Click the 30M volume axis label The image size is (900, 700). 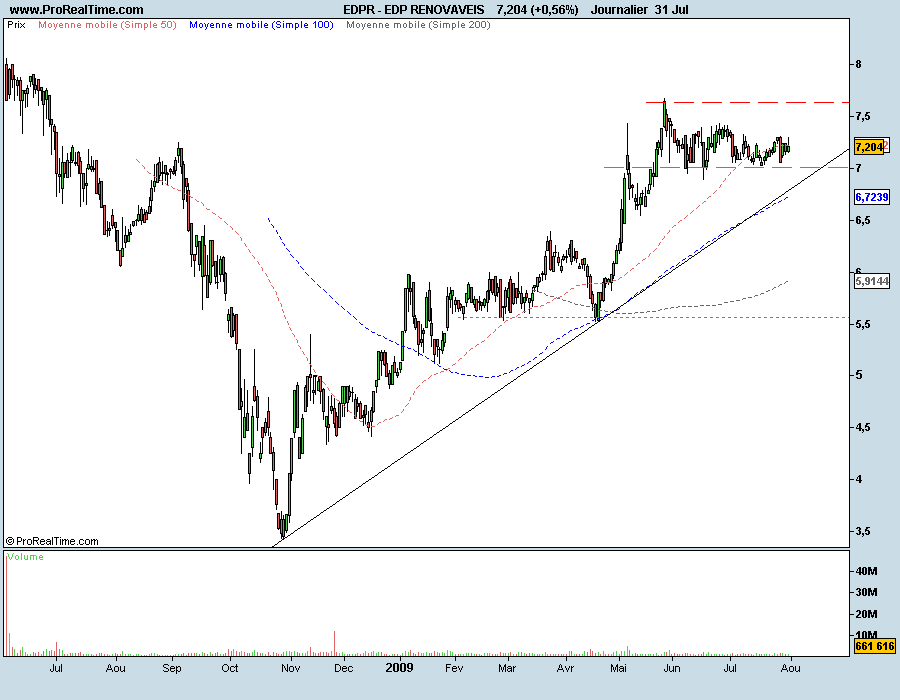(x=867, y=592)
